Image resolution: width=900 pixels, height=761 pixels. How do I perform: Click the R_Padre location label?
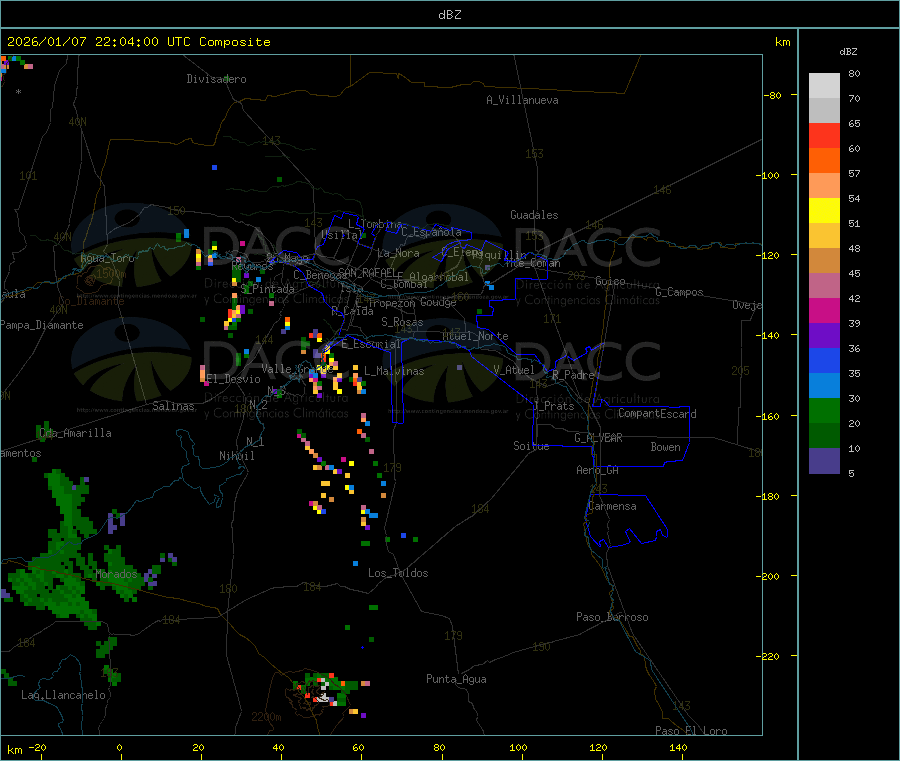(573, 375)
